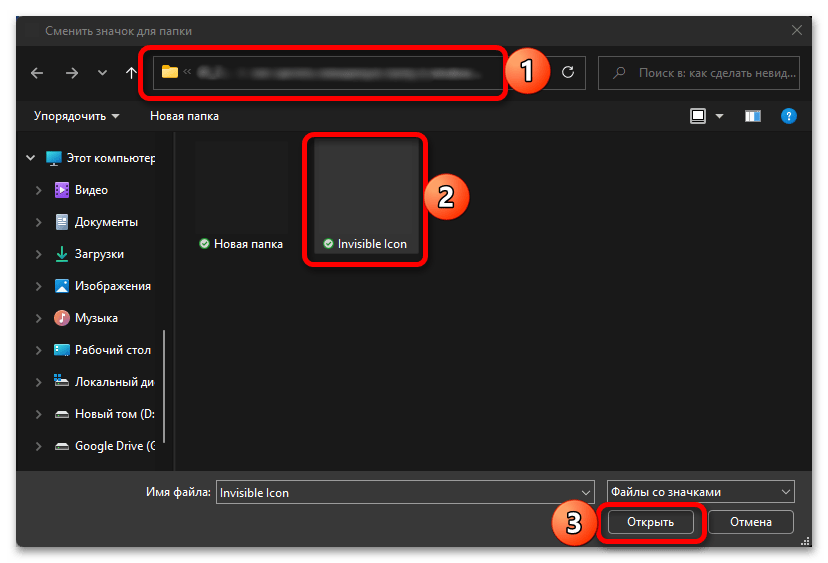Screen dimensions: 828x563
Task: Toggle the preview pane icon
Action: [x=753, y=116]
